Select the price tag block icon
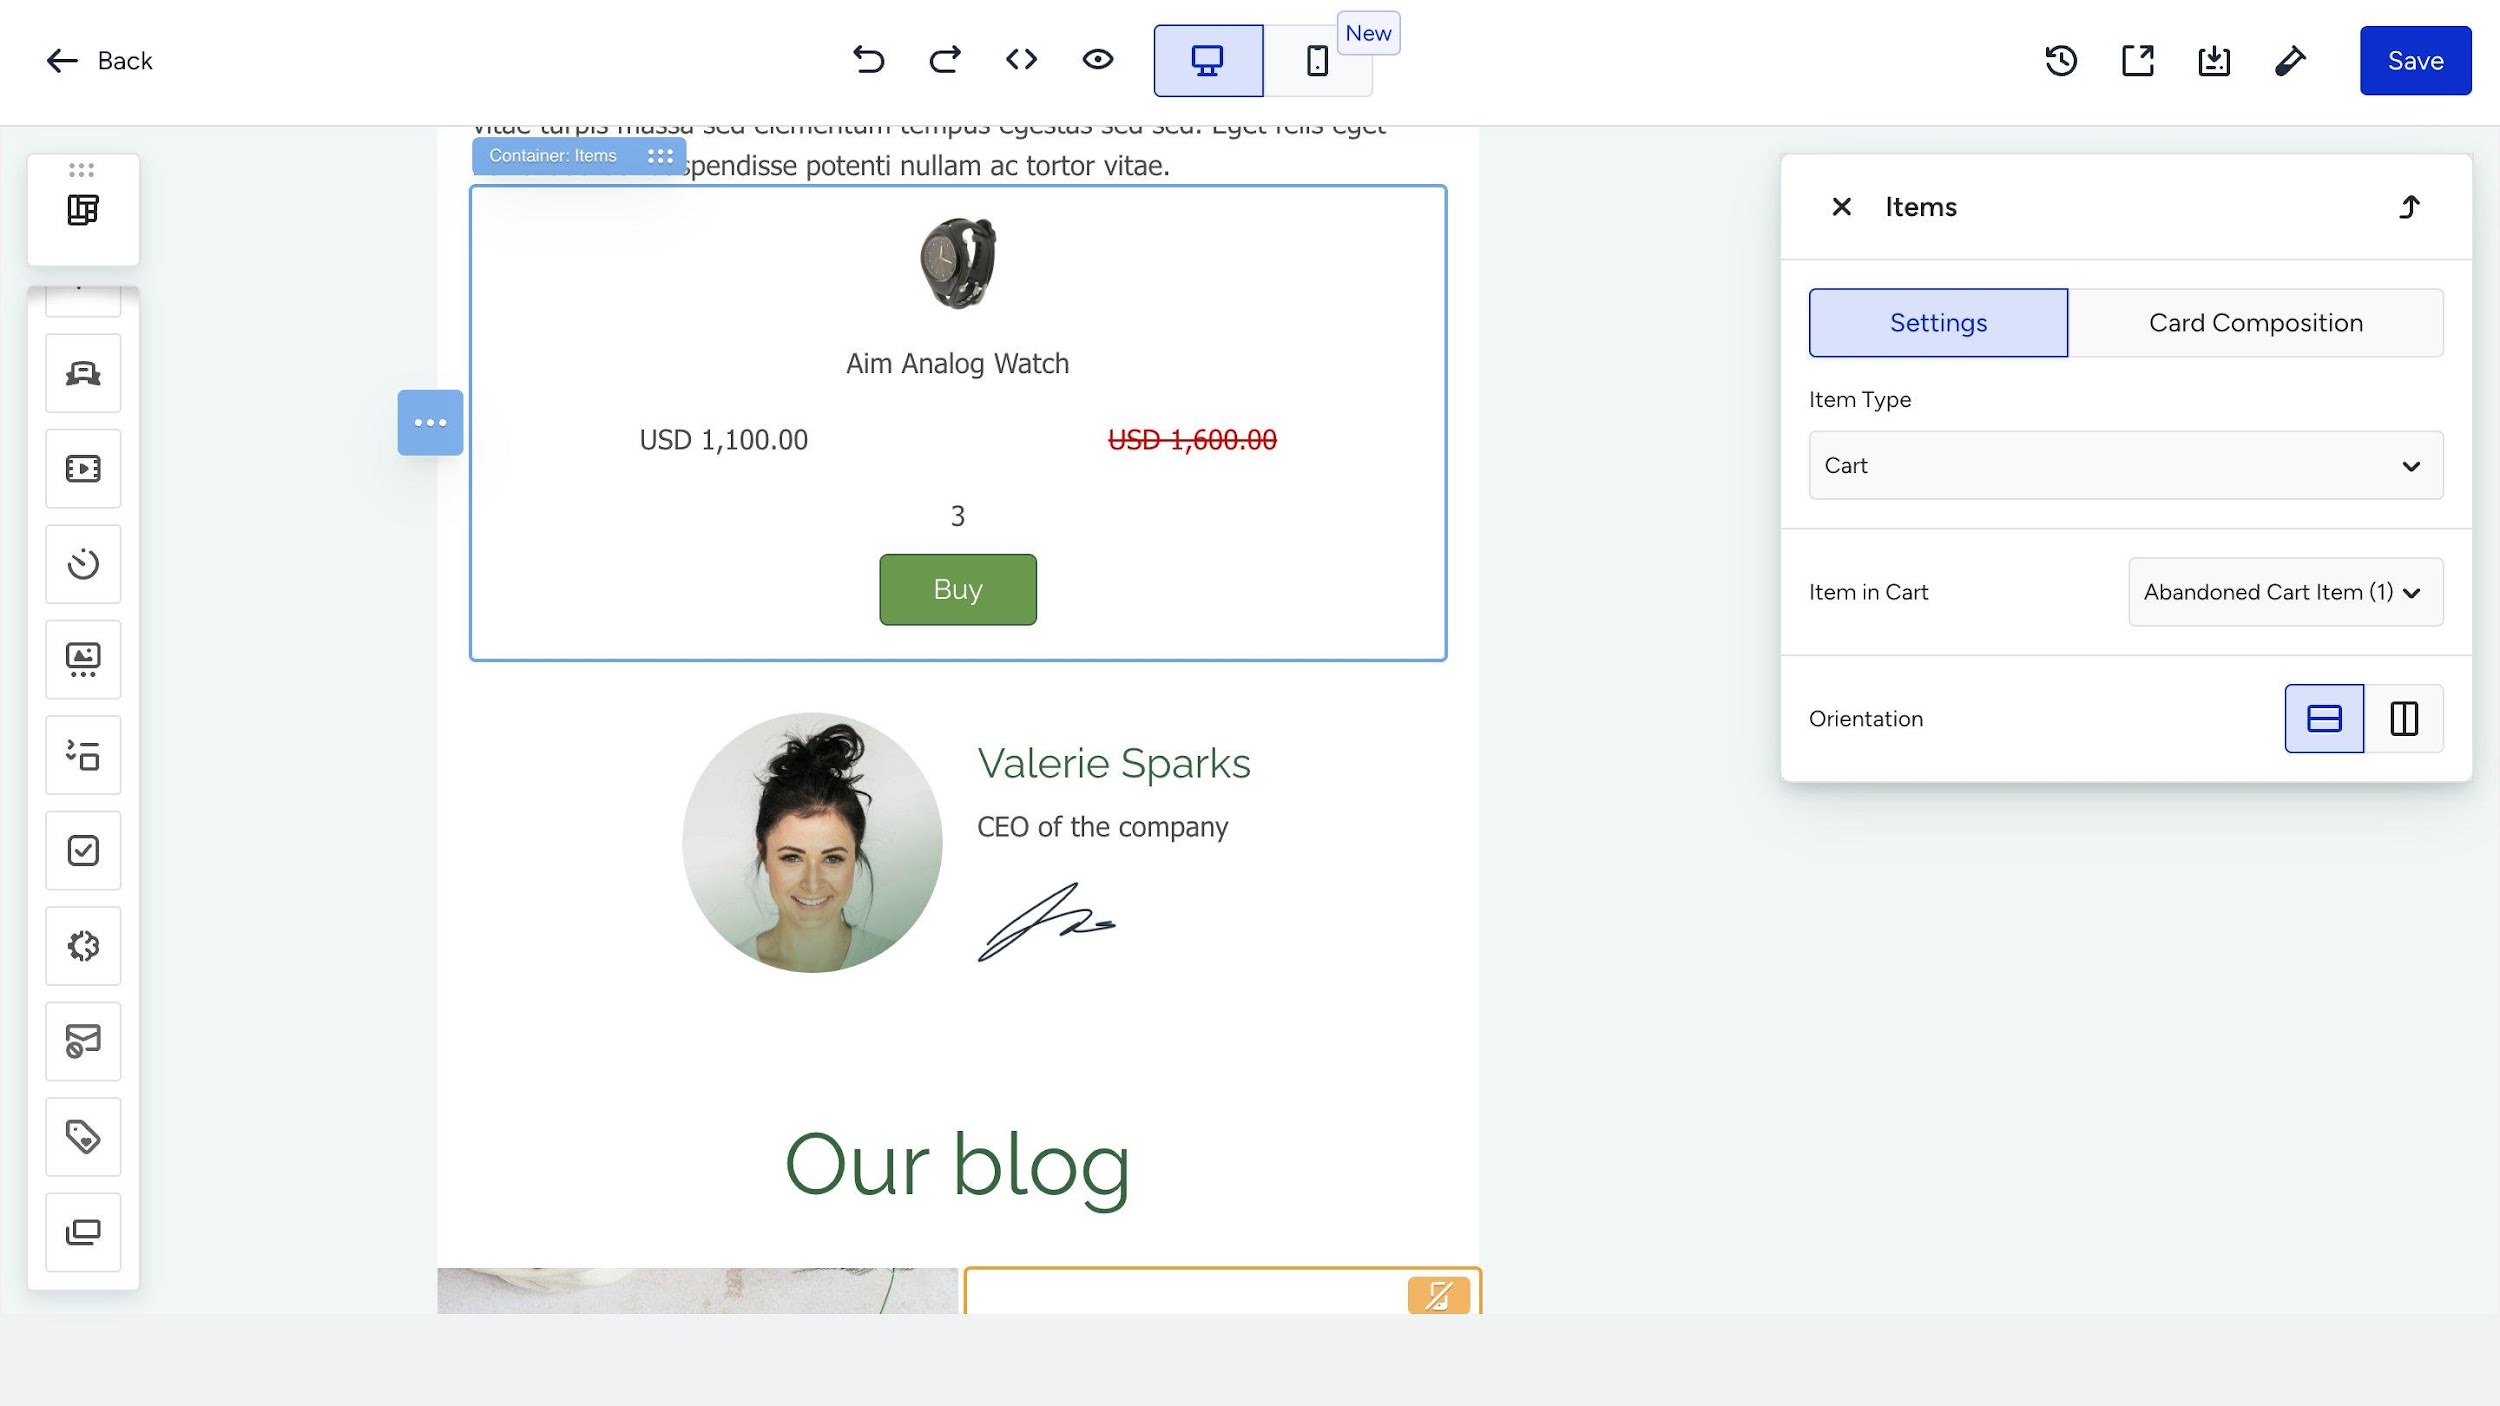This screenshot has height=1406, width=2500. coord(83,1137)
